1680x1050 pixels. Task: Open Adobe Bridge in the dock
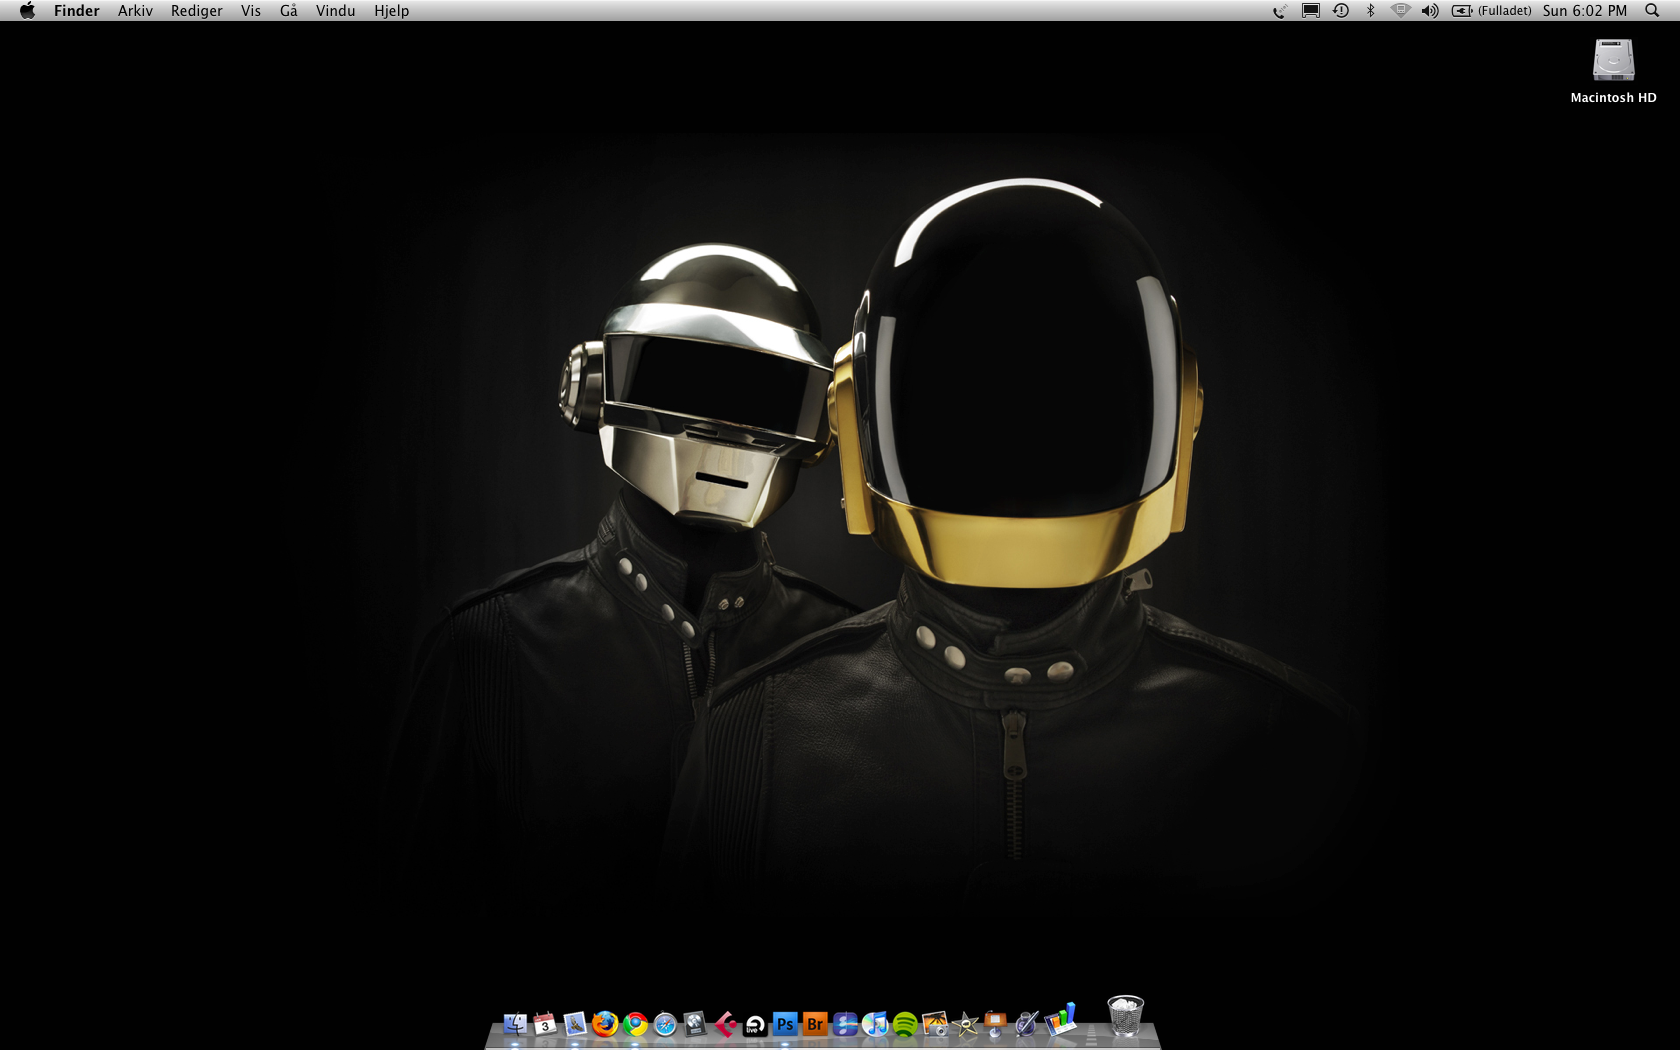[815, 1024]
